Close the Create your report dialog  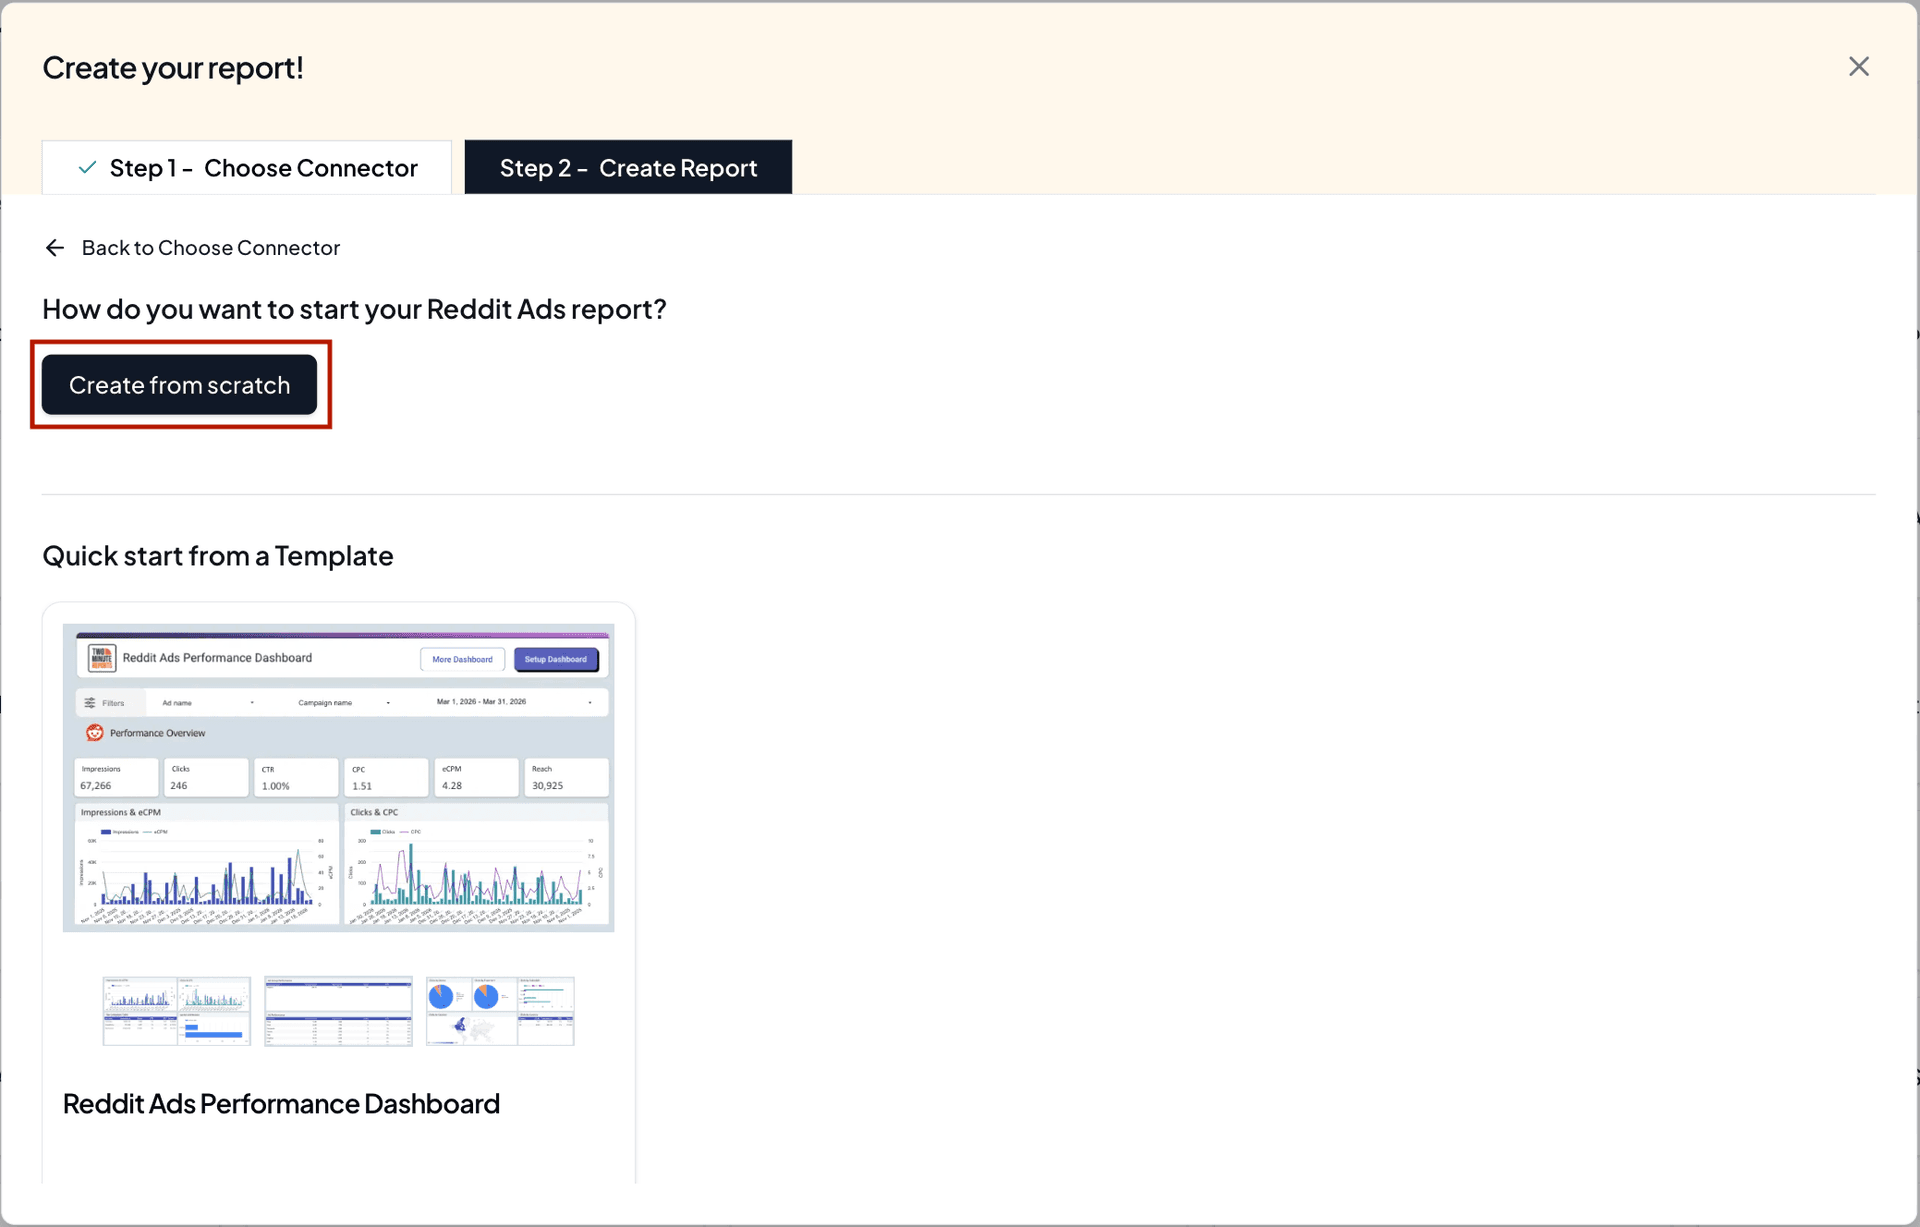tap(1858, 66)
